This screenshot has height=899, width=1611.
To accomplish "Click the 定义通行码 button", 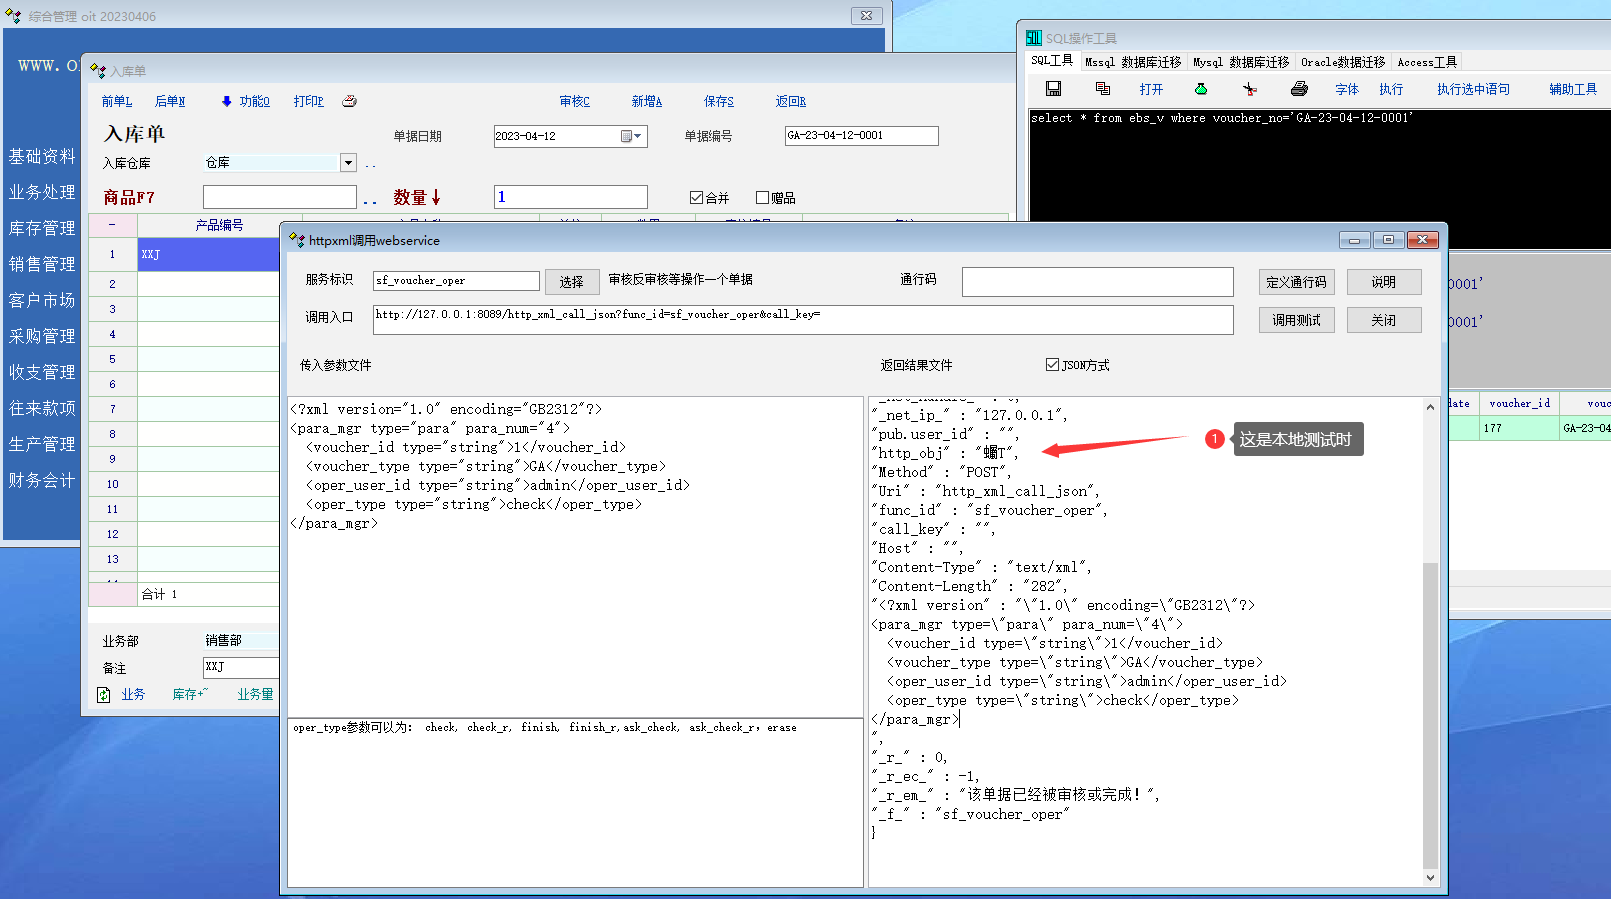I will 1296,282.
